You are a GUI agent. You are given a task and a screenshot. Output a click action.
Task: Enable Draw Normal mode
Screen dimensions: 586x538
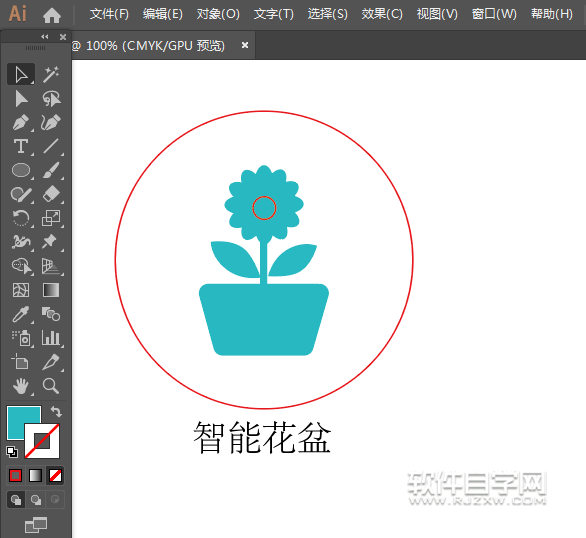tap(16, 500)
